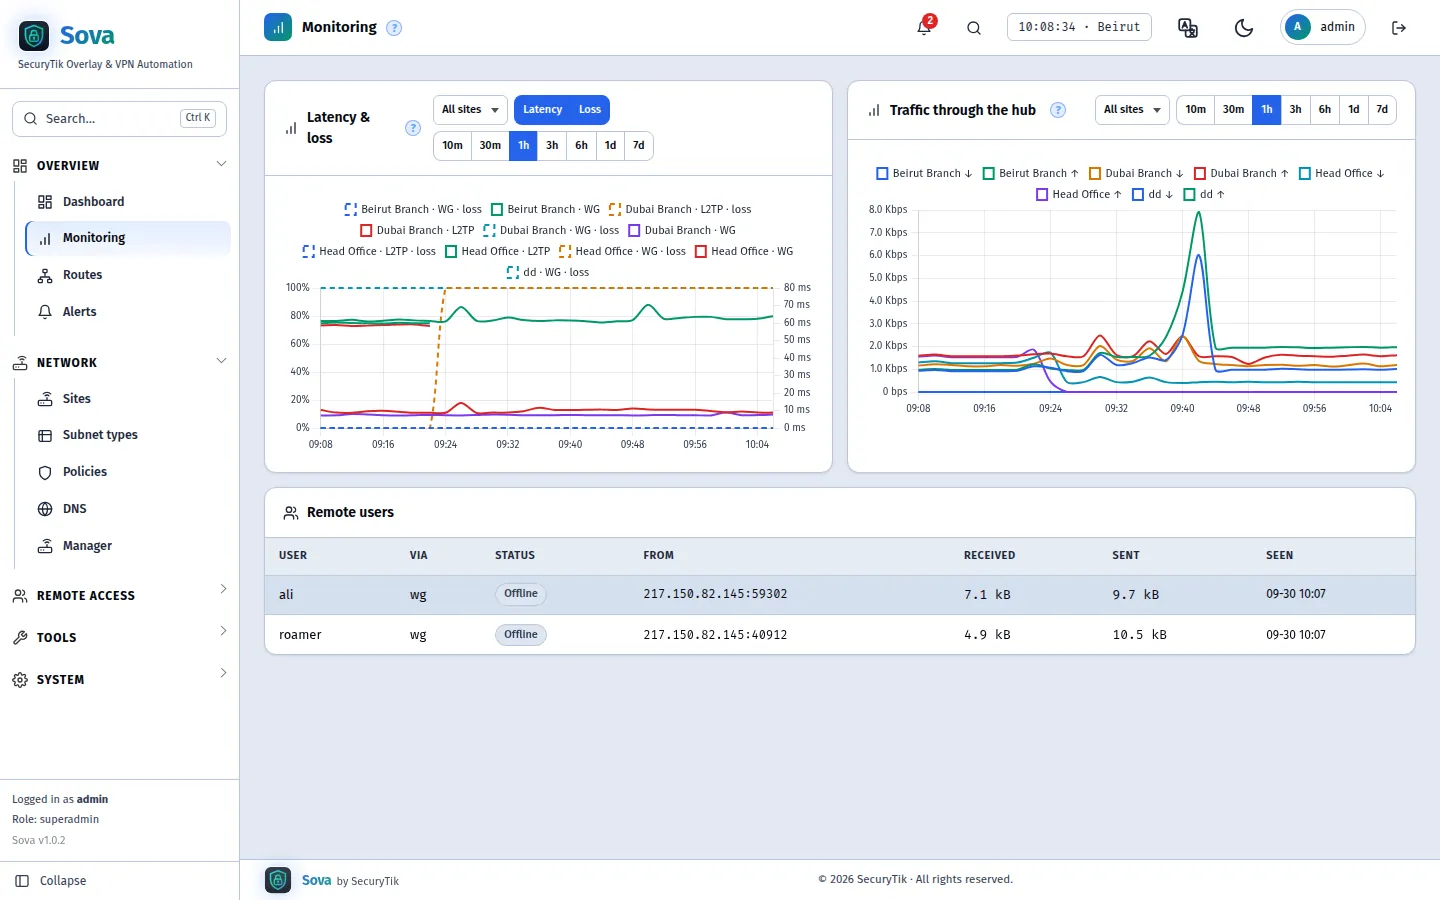Viewport: 1440px width, 900px height.
Task: Toggle Dubai Branch · L2TP legend series
Action: tap(417, 230)
